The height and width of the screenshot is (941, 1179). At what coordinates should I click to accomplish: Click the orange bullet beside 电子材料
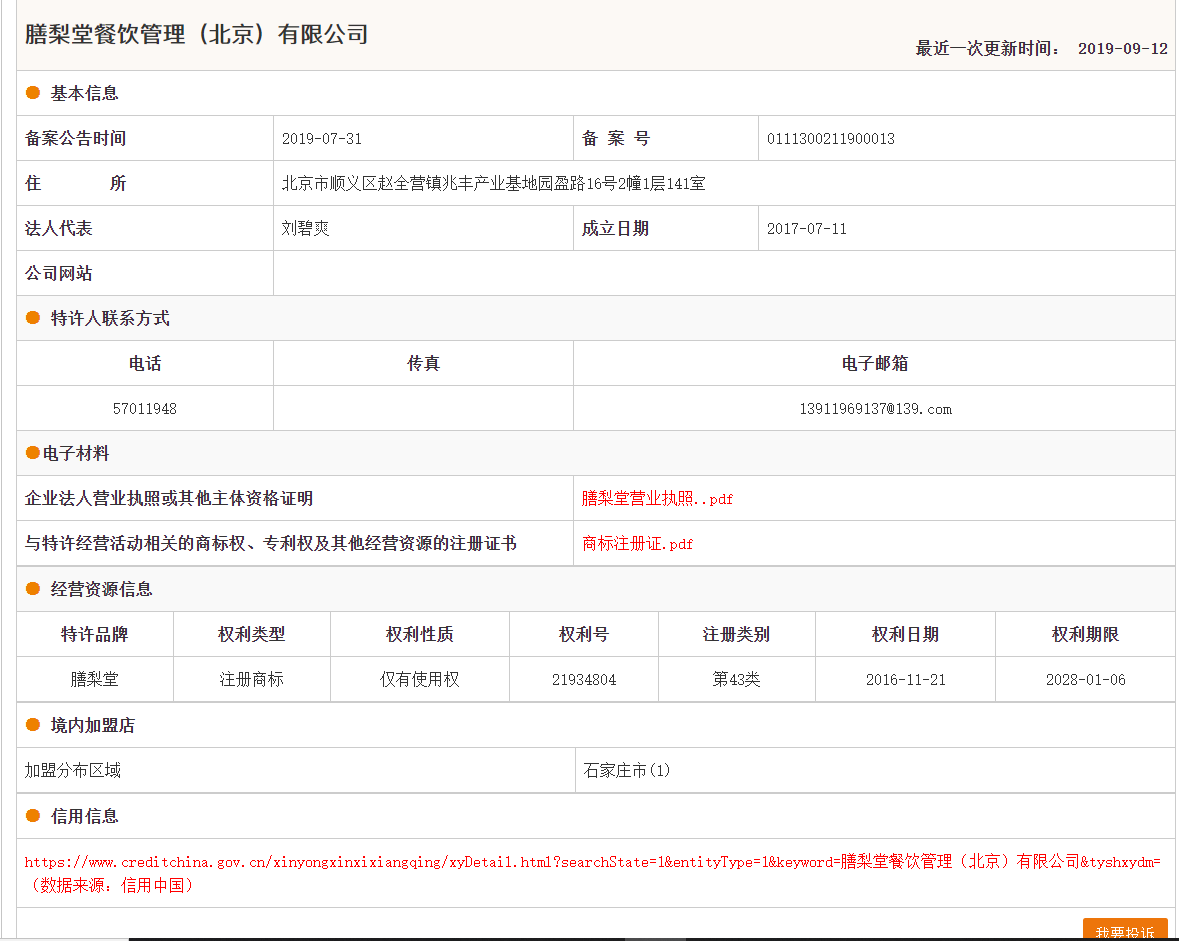(x=33, y=453)
